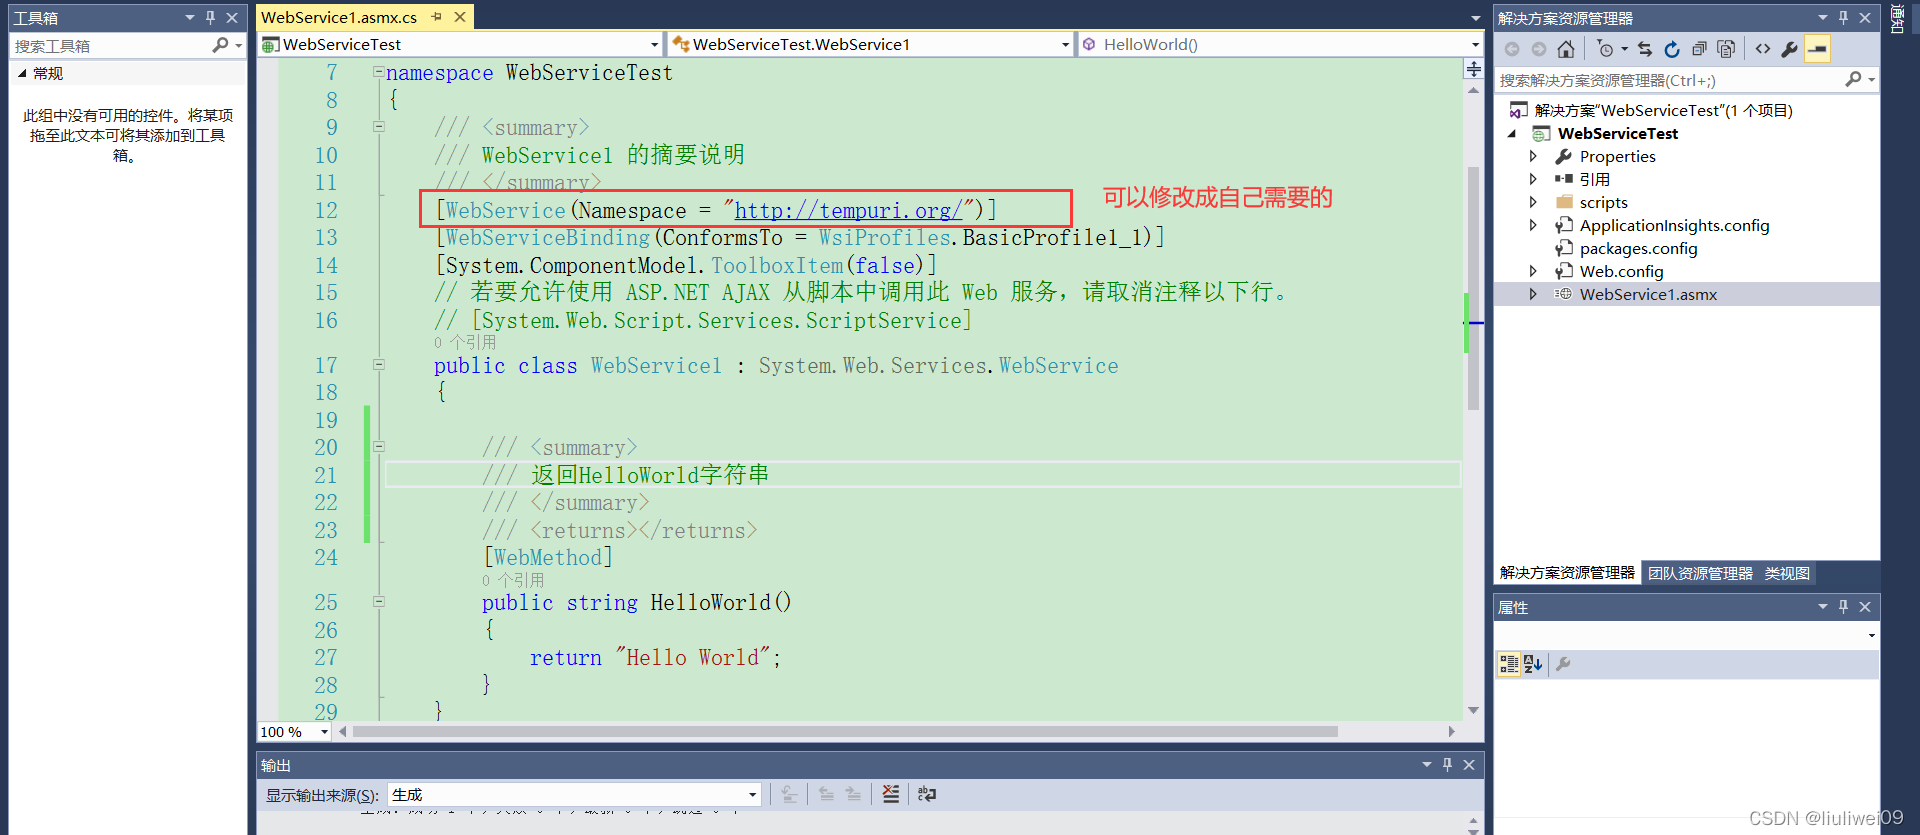Screen dimensions: 1920x835
Task: Open HelloWorld() member dropdown
Action: pos(1475,44)
